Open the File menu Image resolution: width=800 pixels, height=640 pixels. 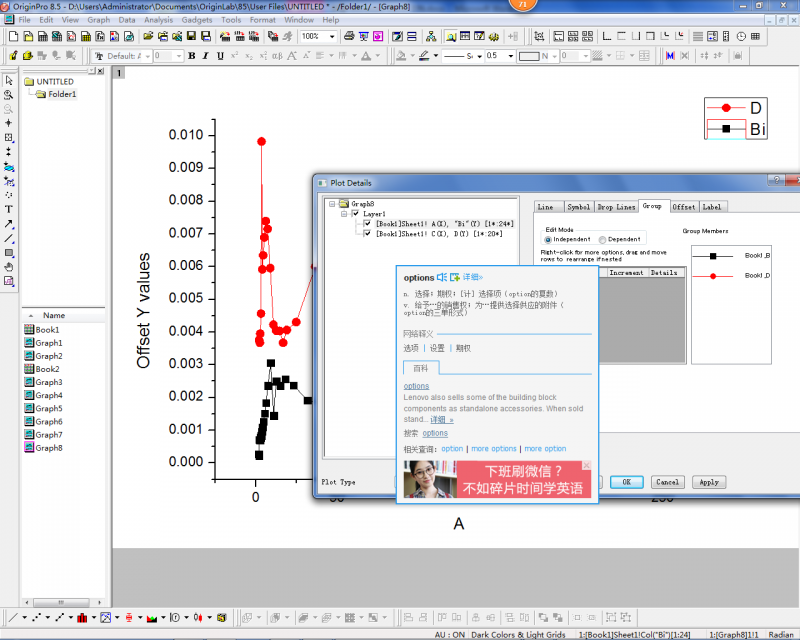pyautogui.click(x=24, y=20)
